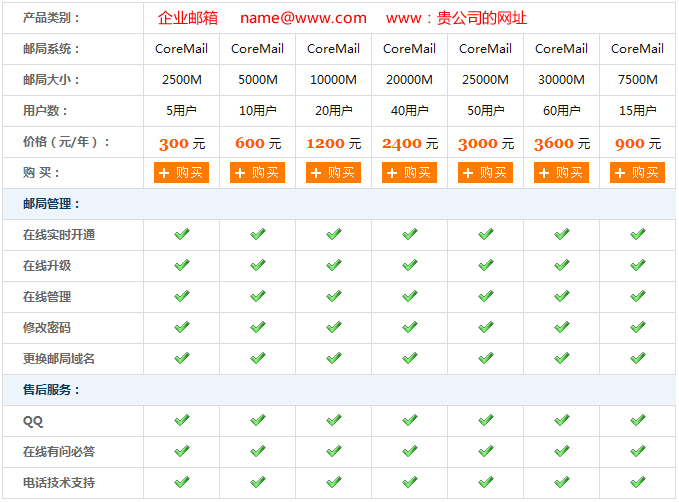Click the 300 元 price

[182, 143]
